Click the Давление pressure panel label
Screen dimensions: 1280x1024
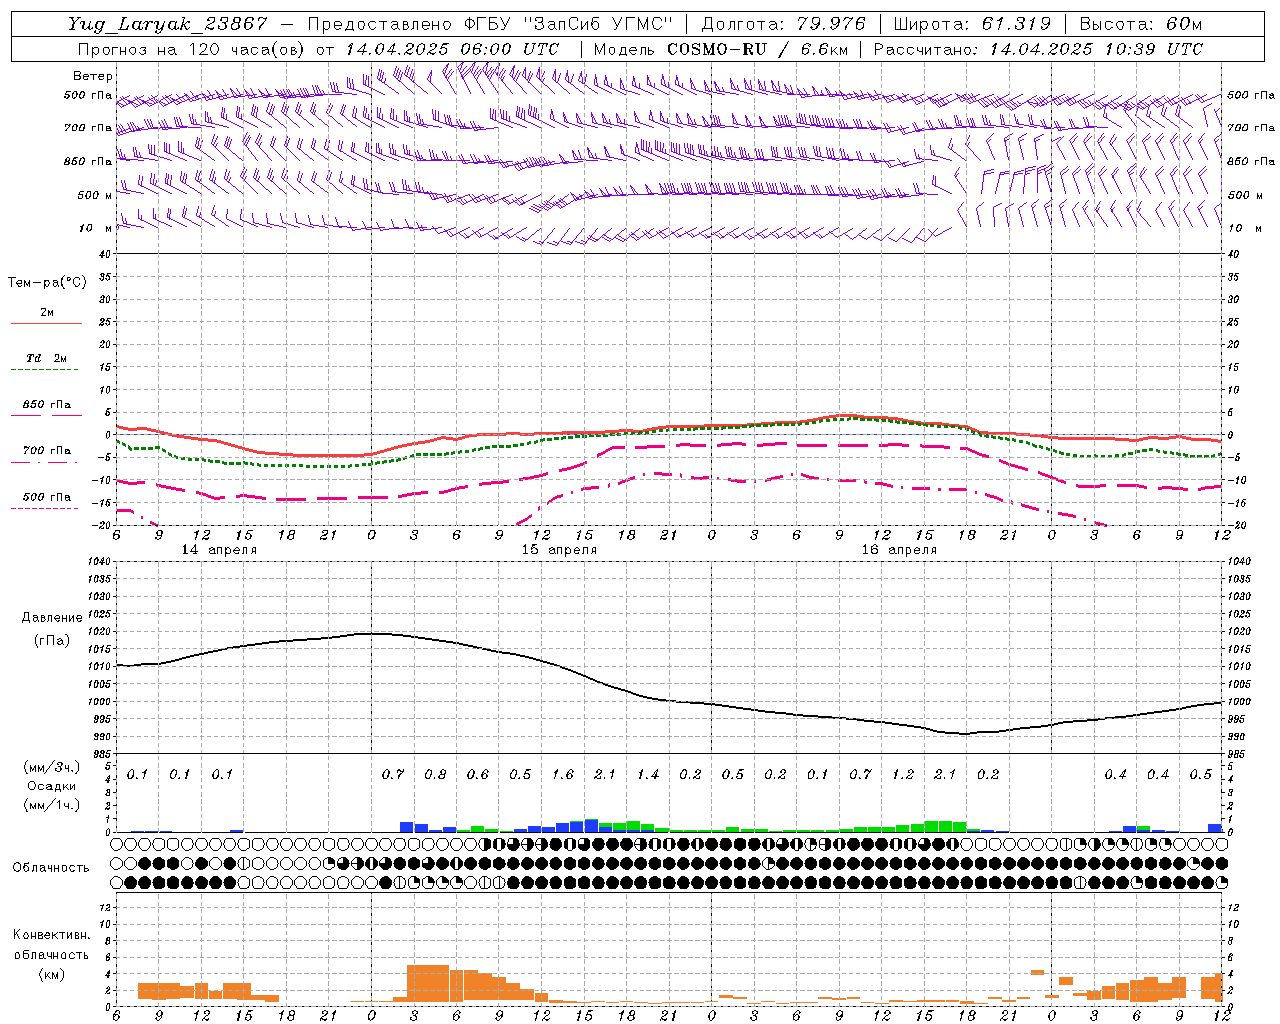(52, 618)
